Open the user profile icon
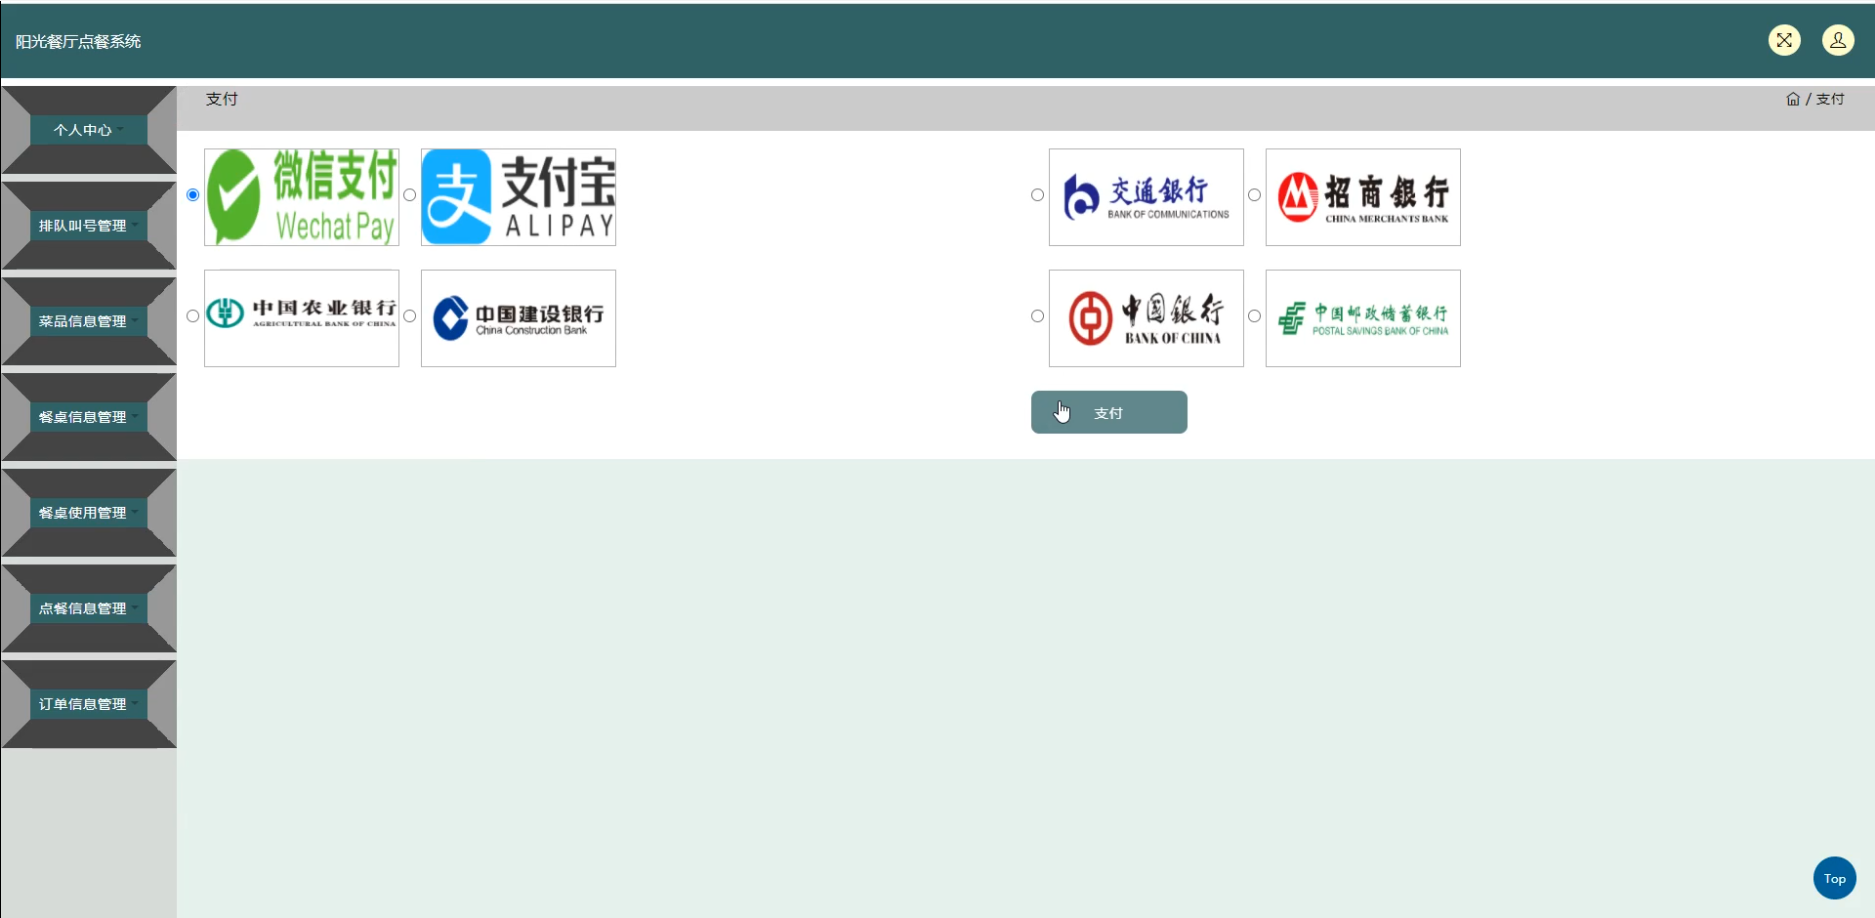The height and width of the screenshot is (918, 1875). click(x=1838, y=40)
